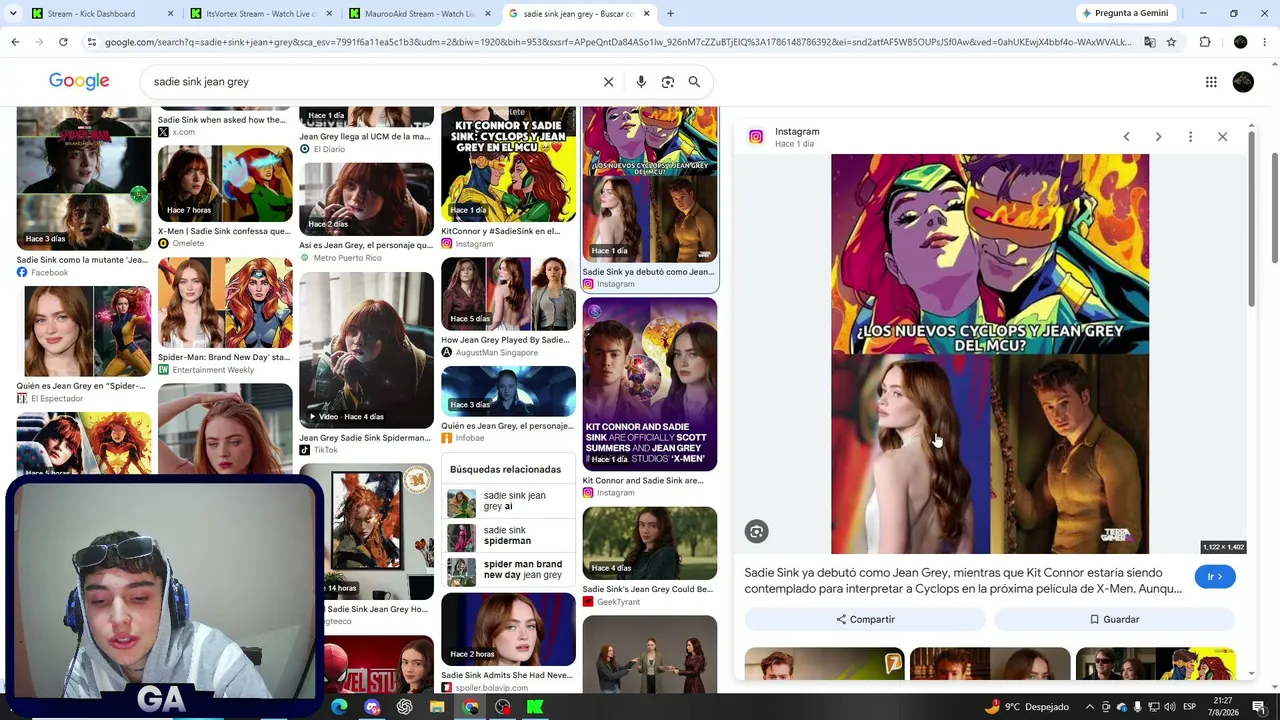Select related search 'spider man brand new day jean grey'
Viewport: 1280px width, 720px height.
511,570
